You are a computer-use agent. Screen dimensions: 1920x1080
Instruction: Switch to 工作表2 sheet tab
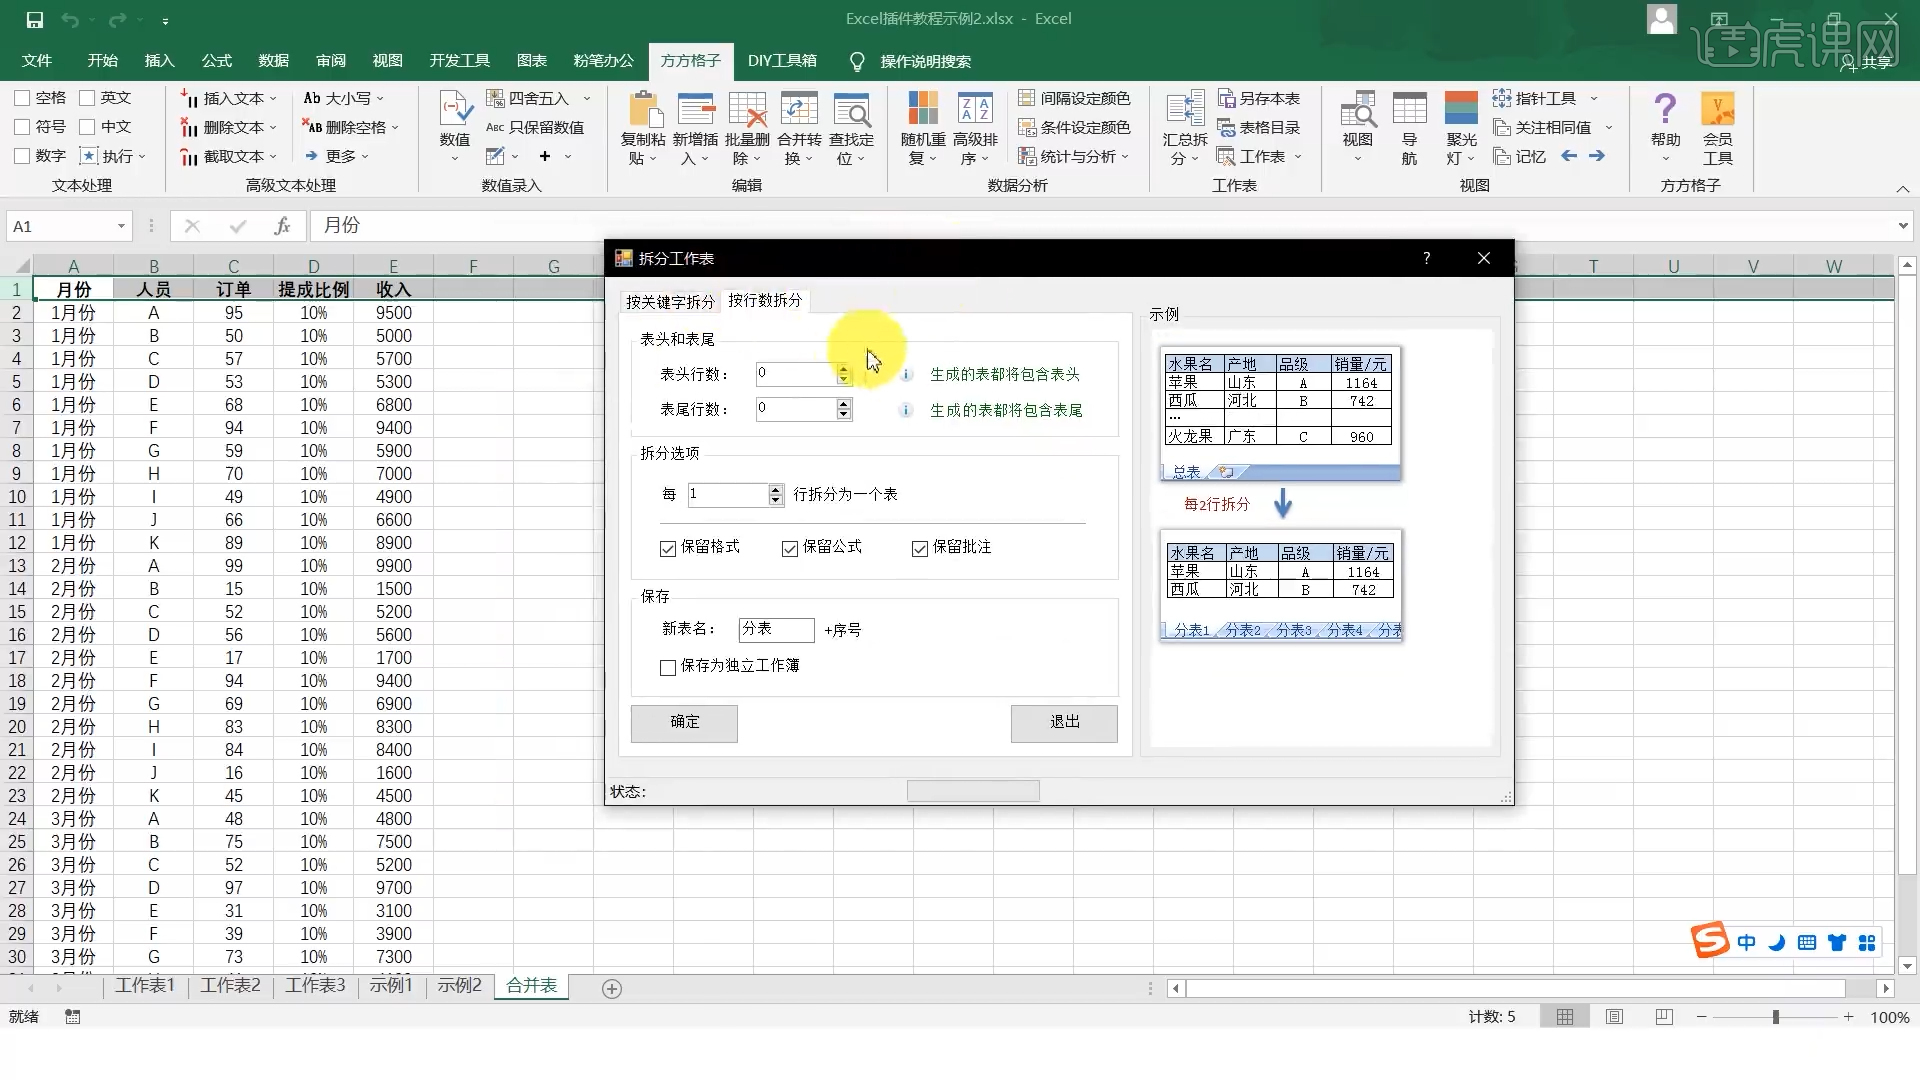pyautogui.click(x=230, y=986)
